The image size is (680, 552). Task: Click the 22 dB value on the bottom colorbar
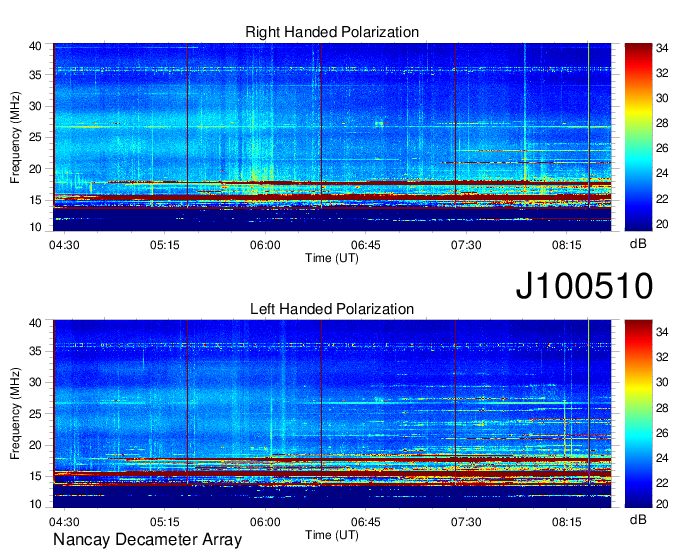pos(662,483)
